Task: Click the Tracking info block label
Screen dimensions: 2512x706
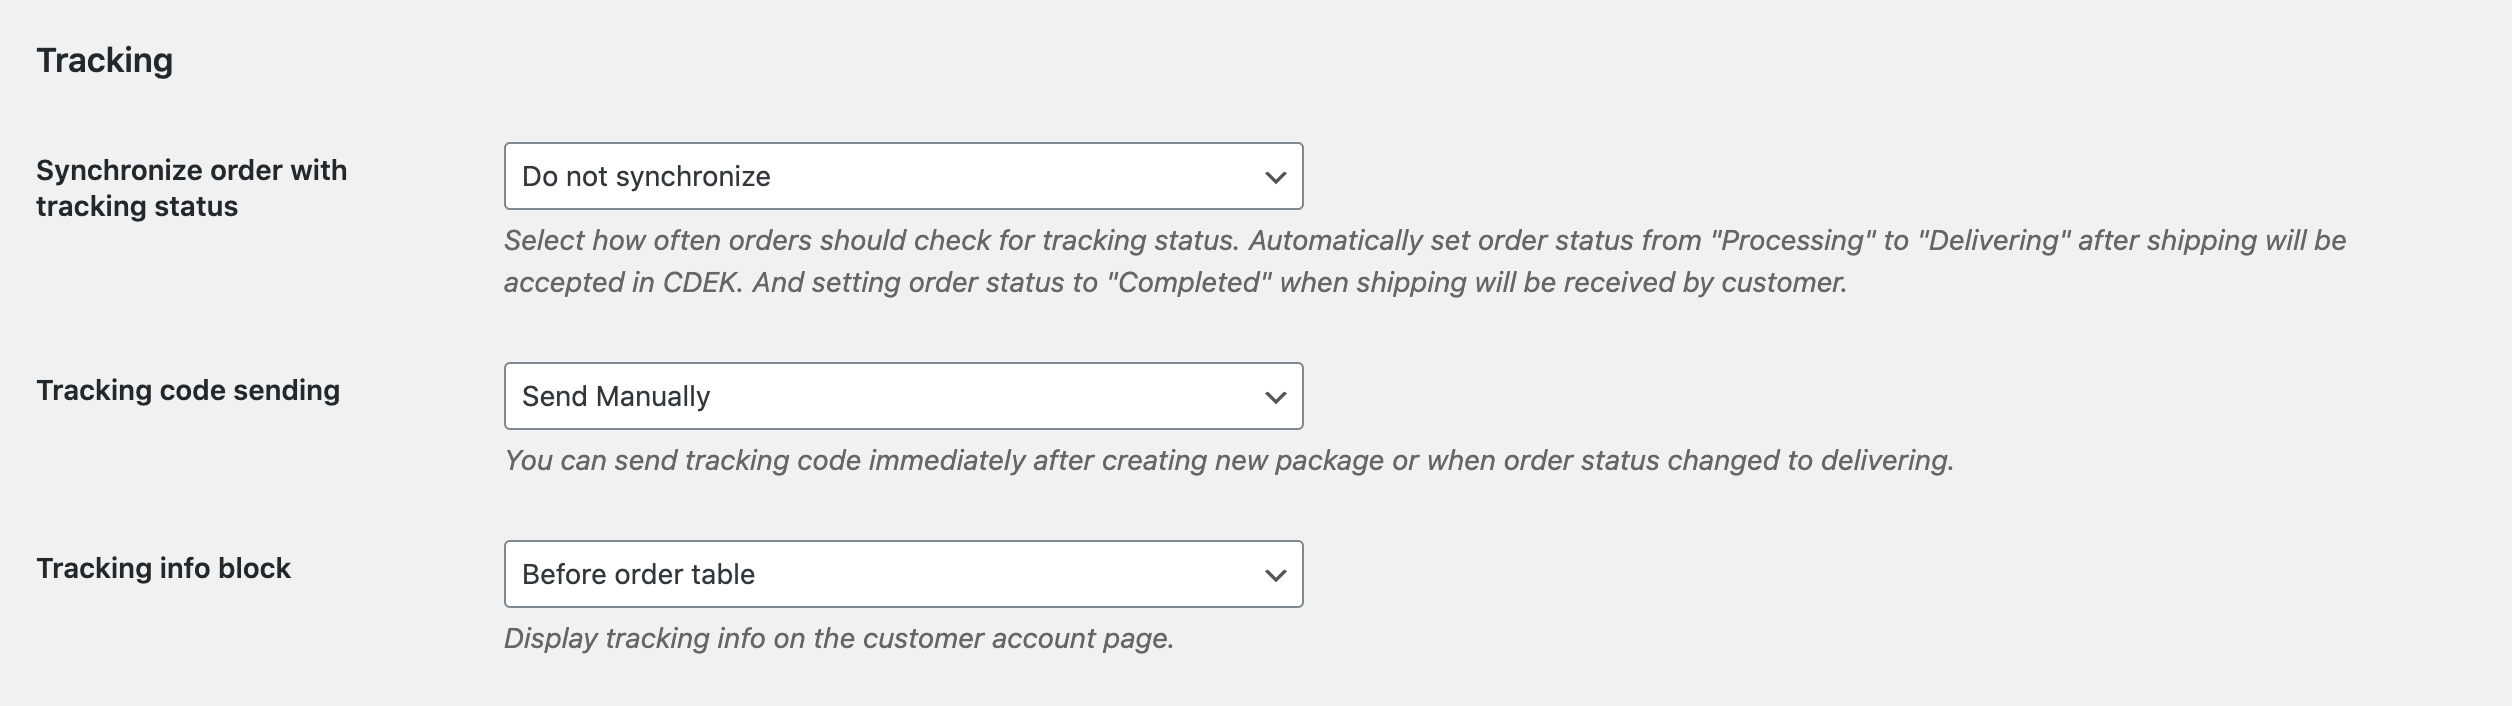Action: pos(166,567)
